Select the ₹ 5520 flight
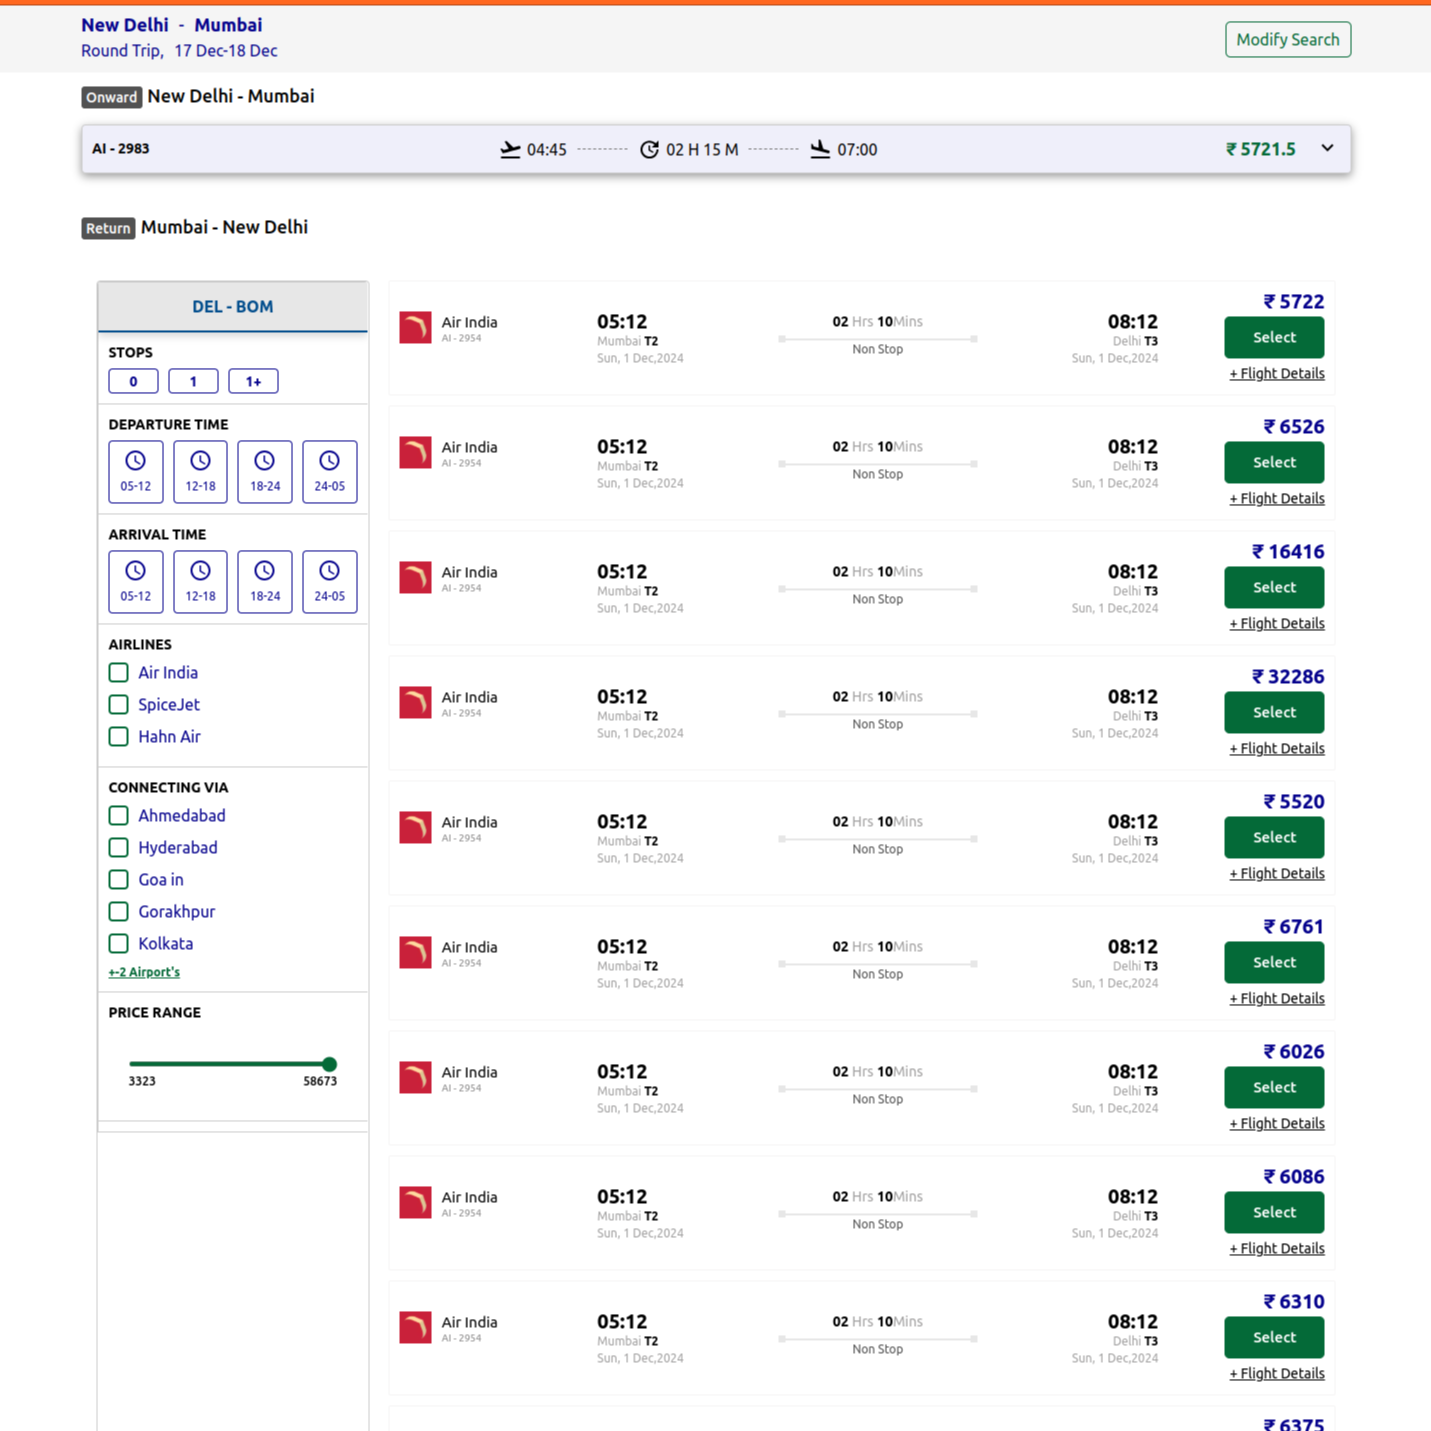This screenshot has width=1431, height=1431. (1274, 838)
